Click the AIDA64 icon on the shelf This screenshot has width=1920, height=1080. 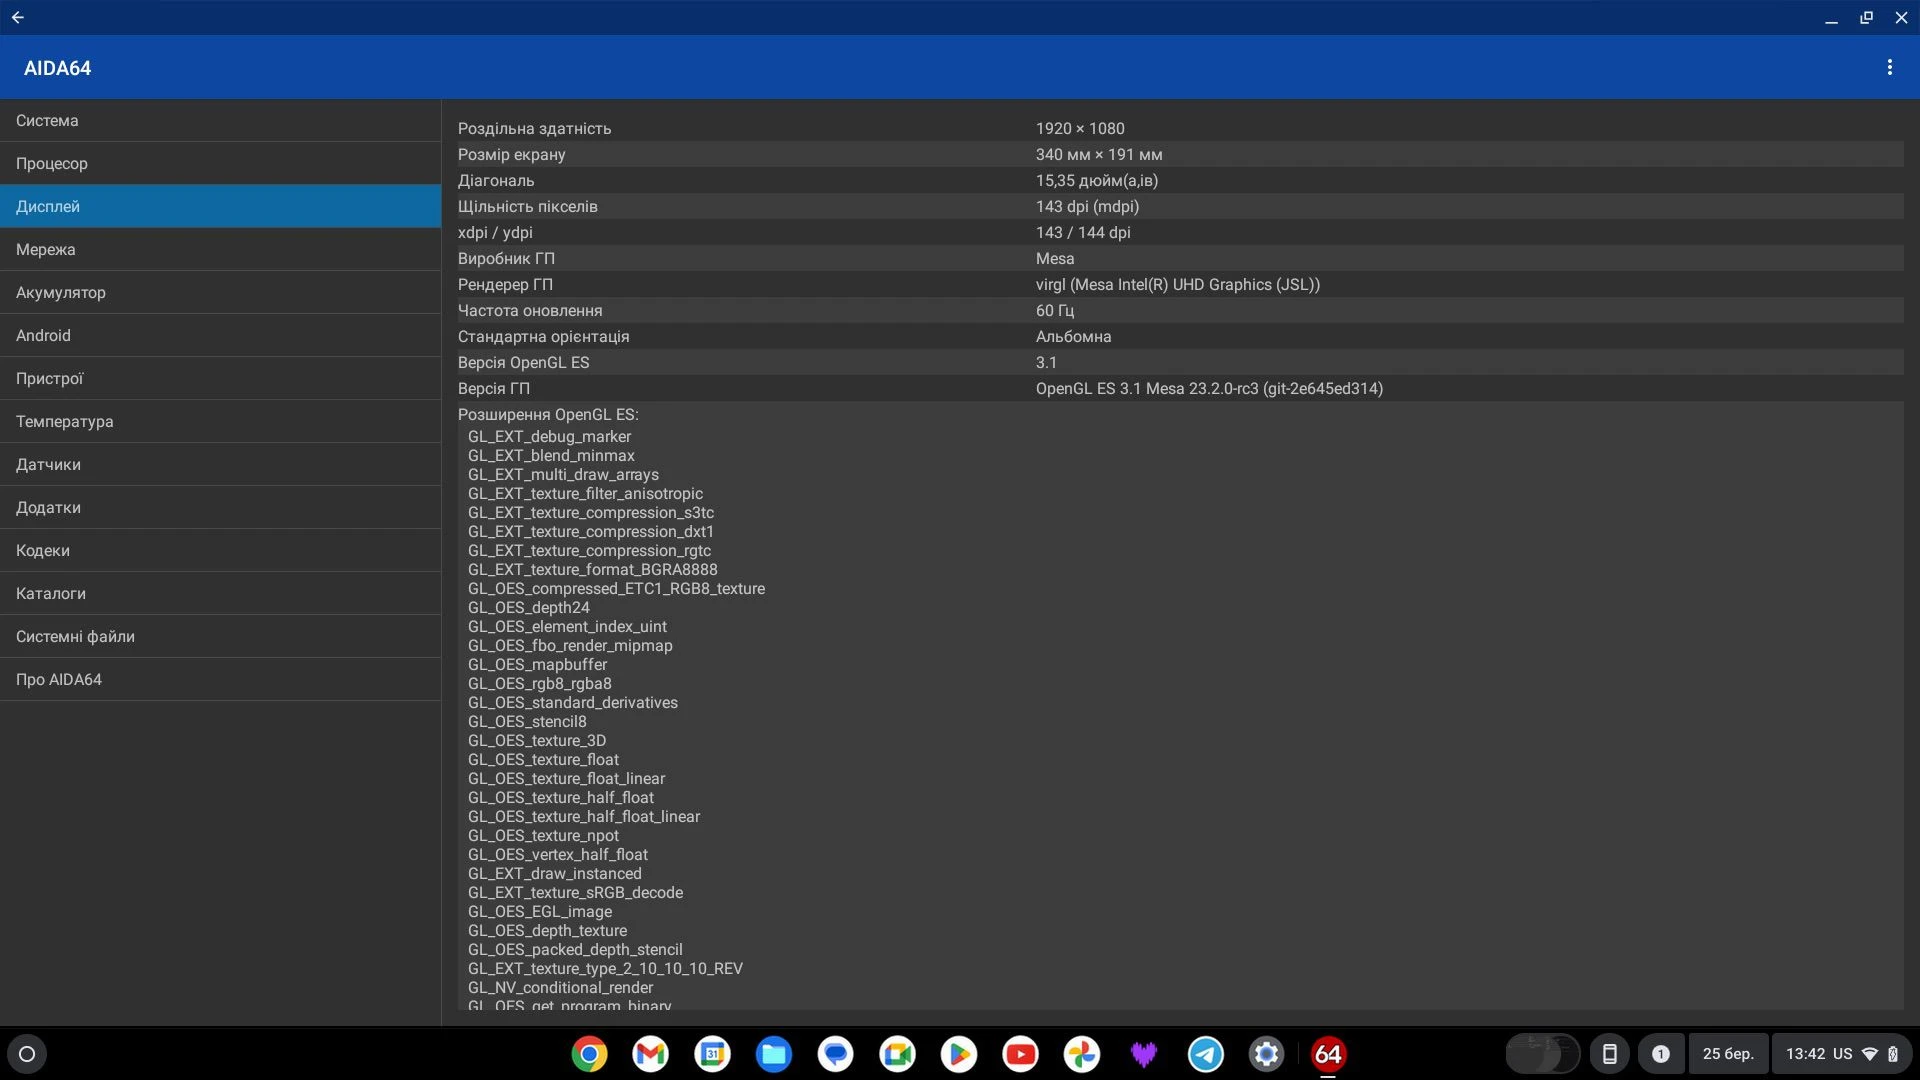1329,1054
